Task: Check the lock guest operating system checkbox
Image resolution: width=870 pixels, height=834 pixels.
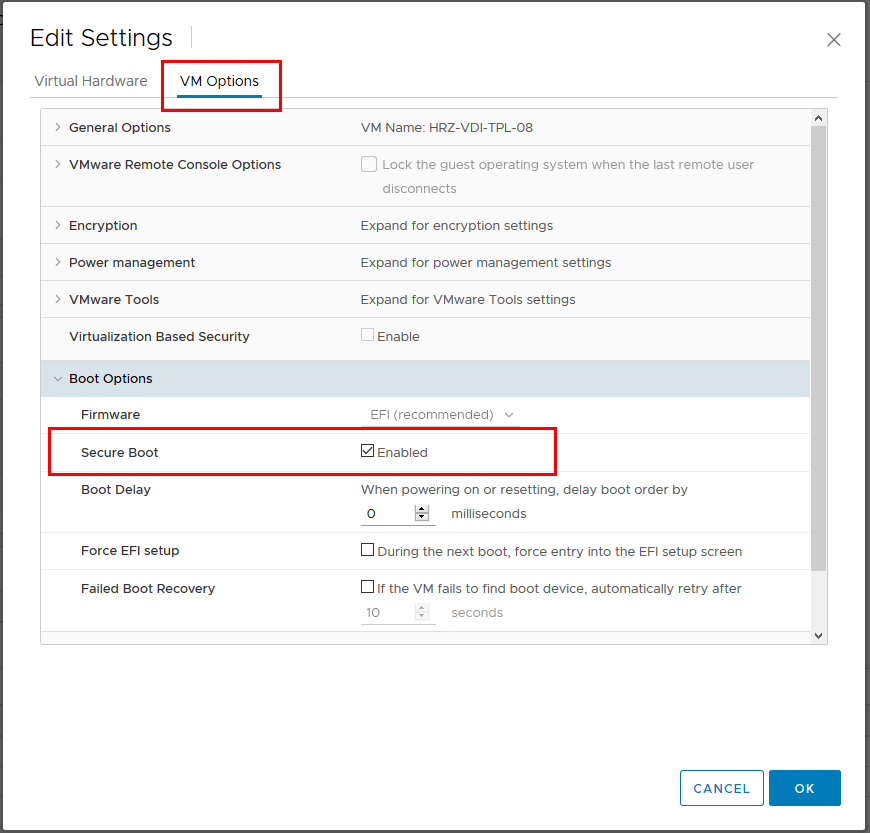Action: pos(369,164)
